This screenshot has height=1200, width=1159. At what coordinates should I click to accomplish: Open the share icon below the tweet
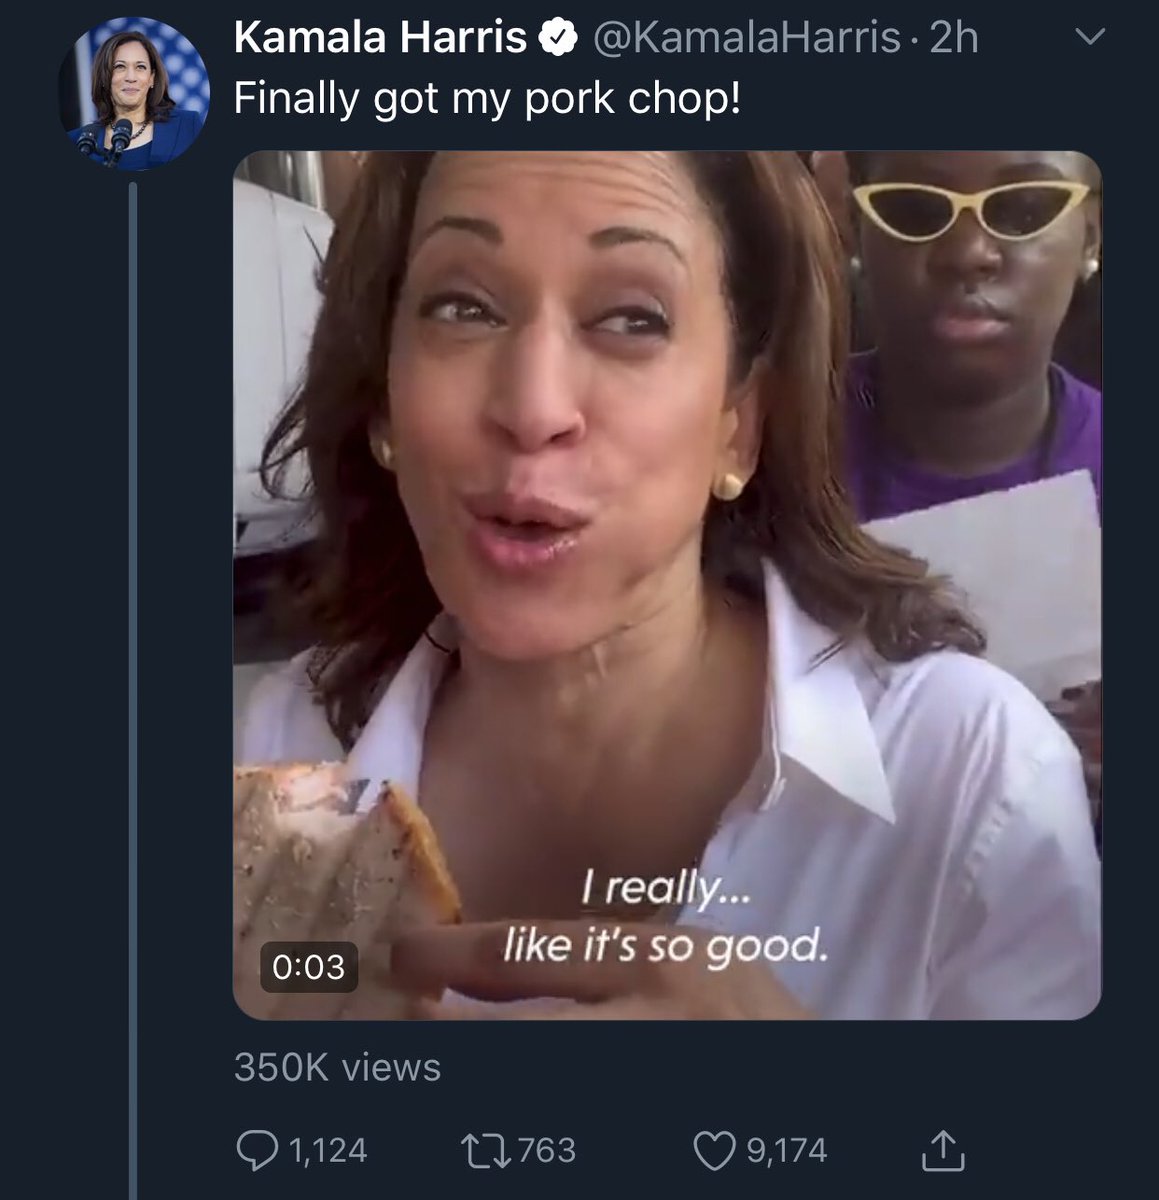click(942, 1151)
